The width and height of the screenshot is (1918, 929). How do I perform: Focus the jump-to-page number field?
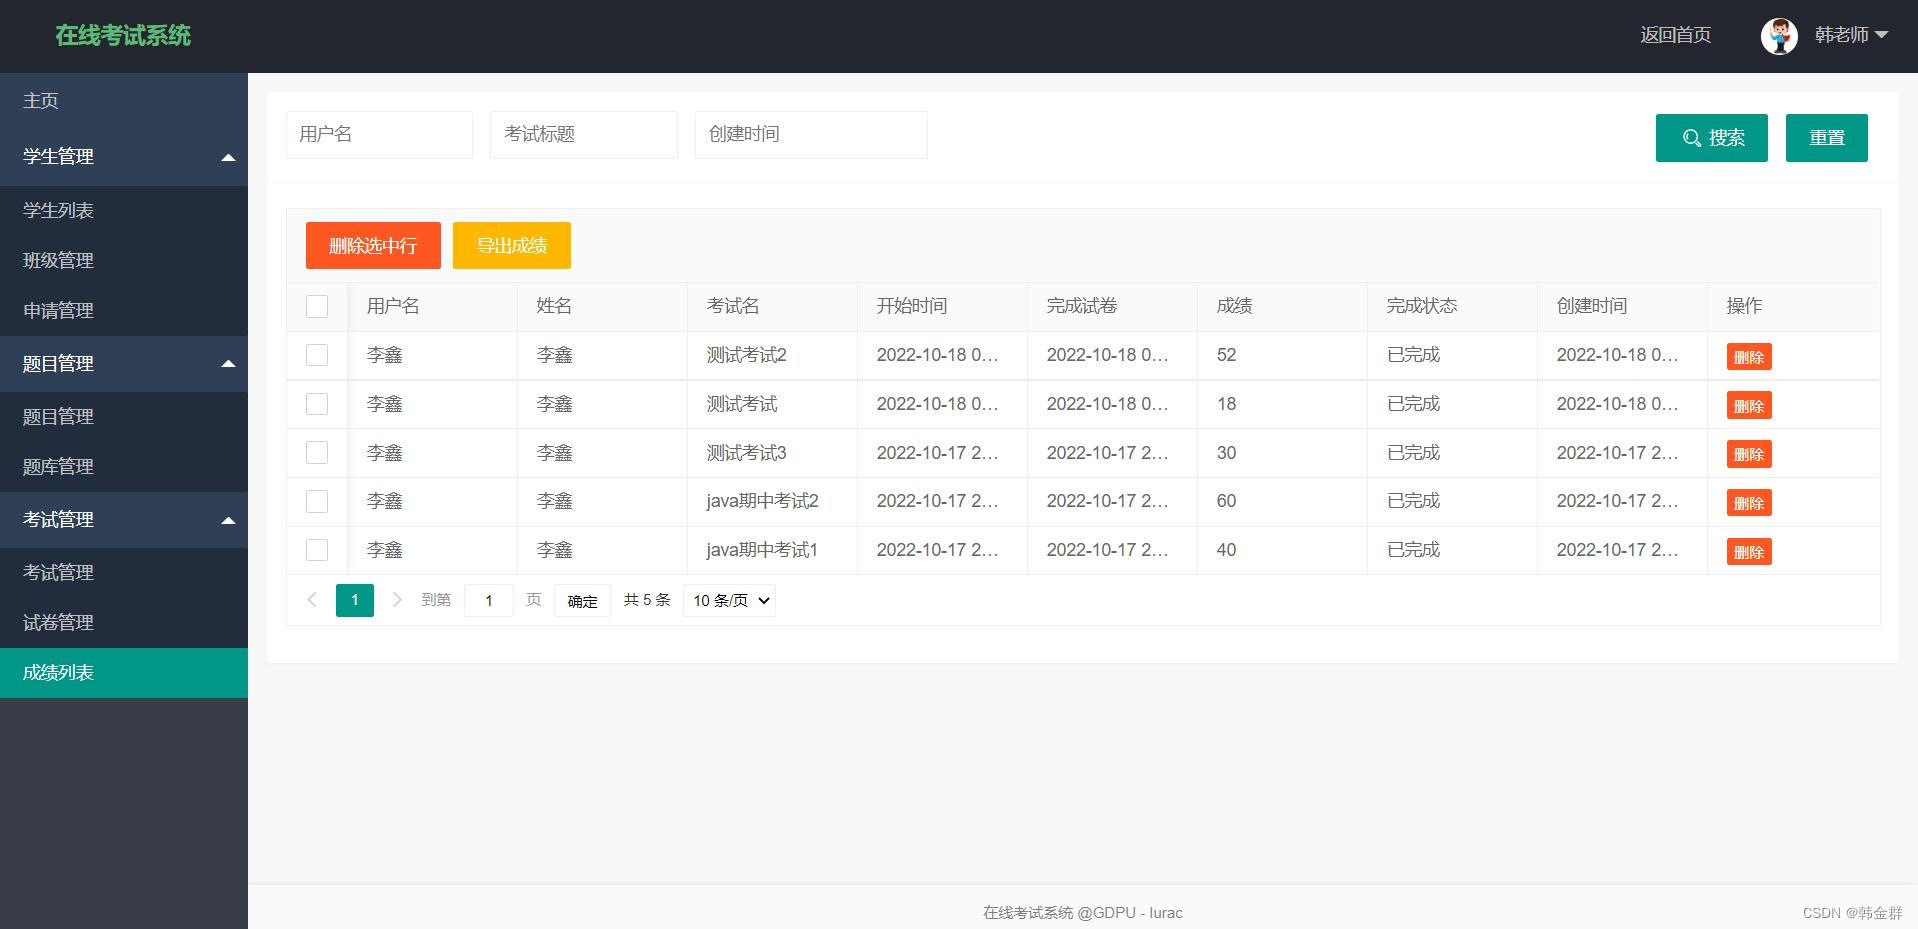pos(489,601)
